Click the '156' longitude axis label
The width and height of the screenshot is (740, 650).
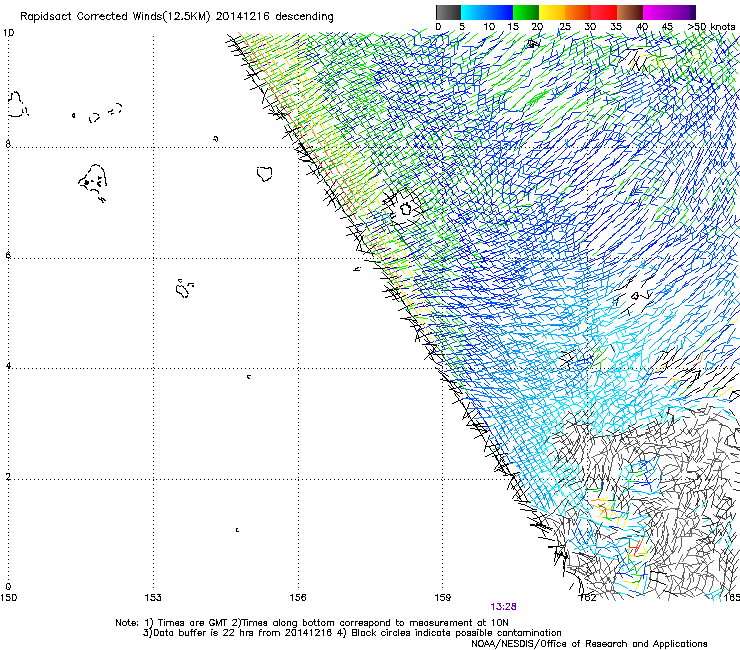point(298,598)
